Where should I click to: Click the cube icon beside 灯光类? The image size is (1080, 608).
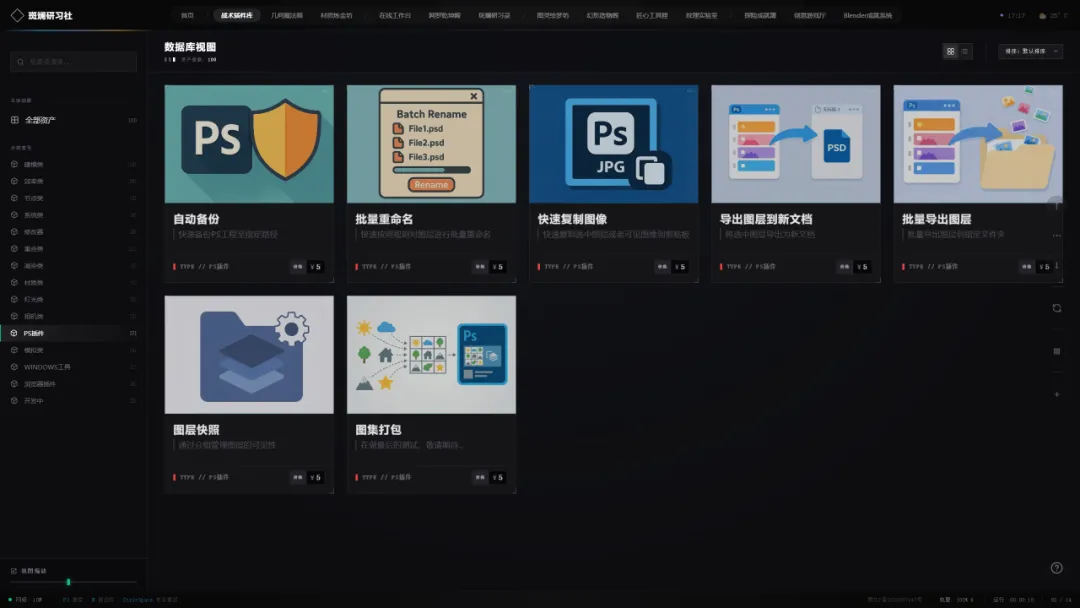(x=14, y=299)
